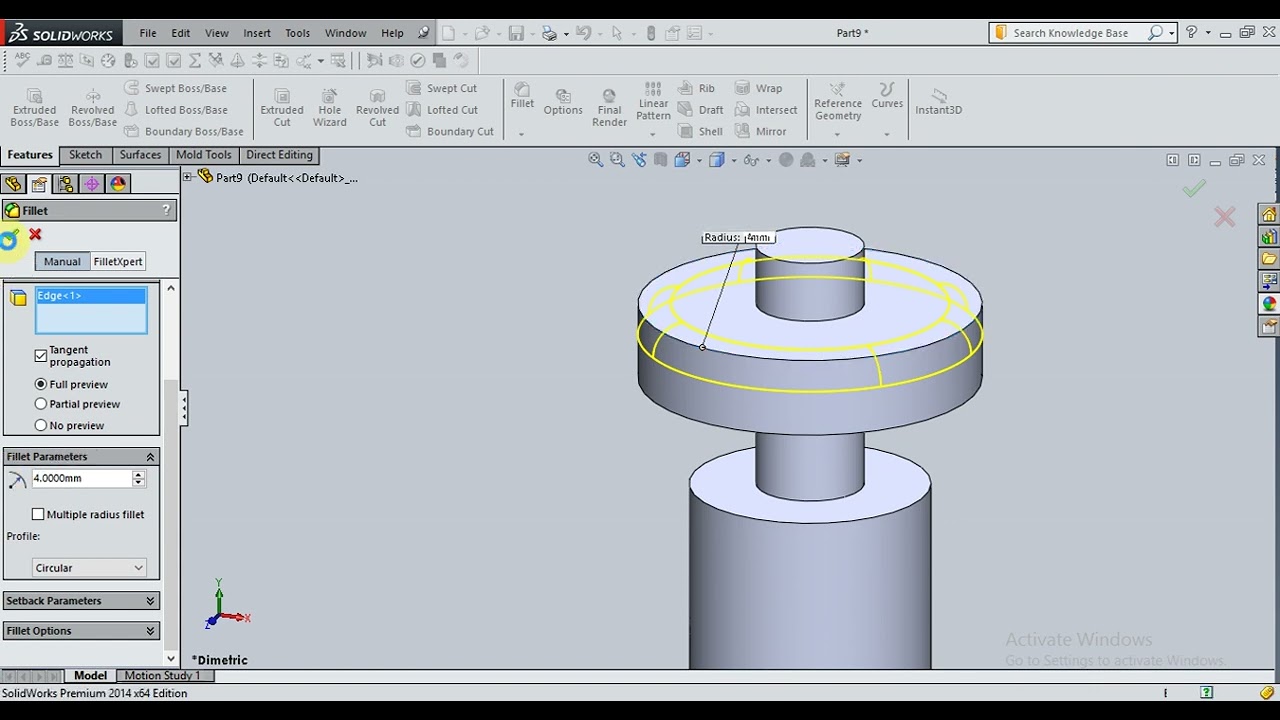Screen dimensions: 1280x720
Task: Select the Revolved Boss/Base tool
Action: (92, 106)
